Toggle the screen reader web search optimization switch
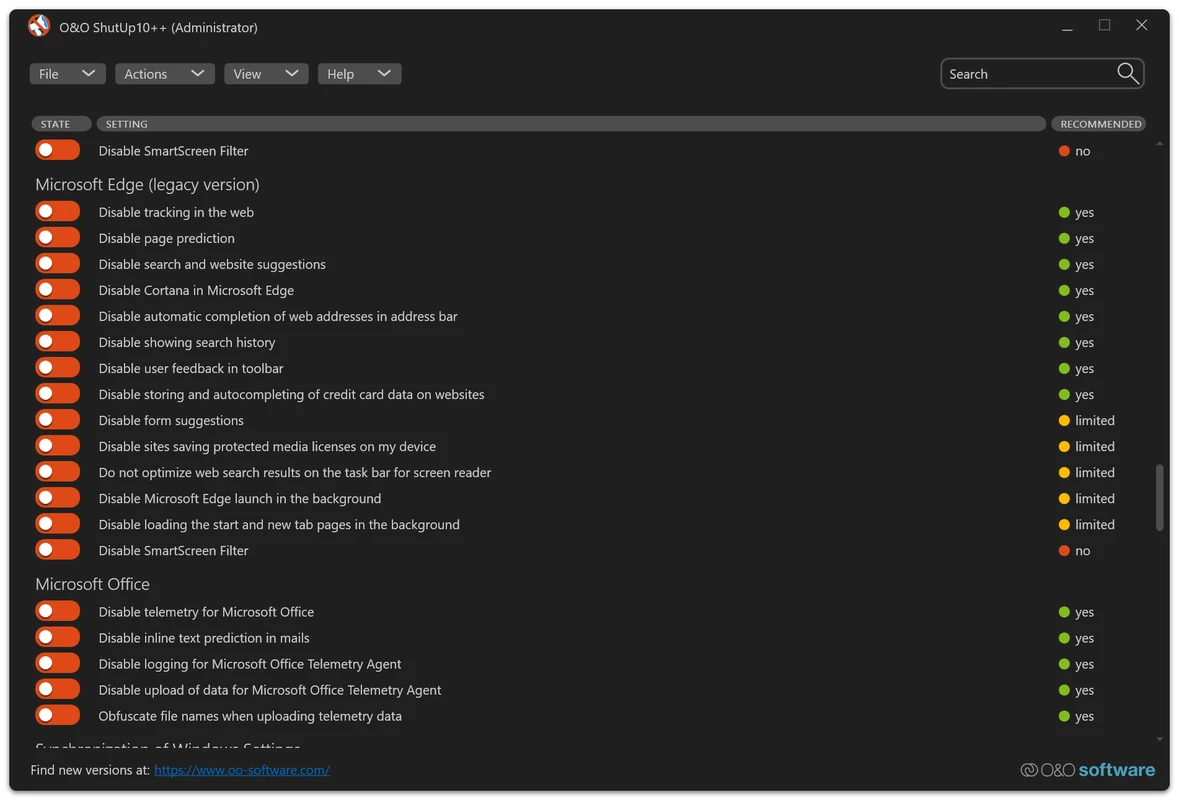The width and height of the screenshot is (1179, 800). pyautogui.click(x=57, y=472)
